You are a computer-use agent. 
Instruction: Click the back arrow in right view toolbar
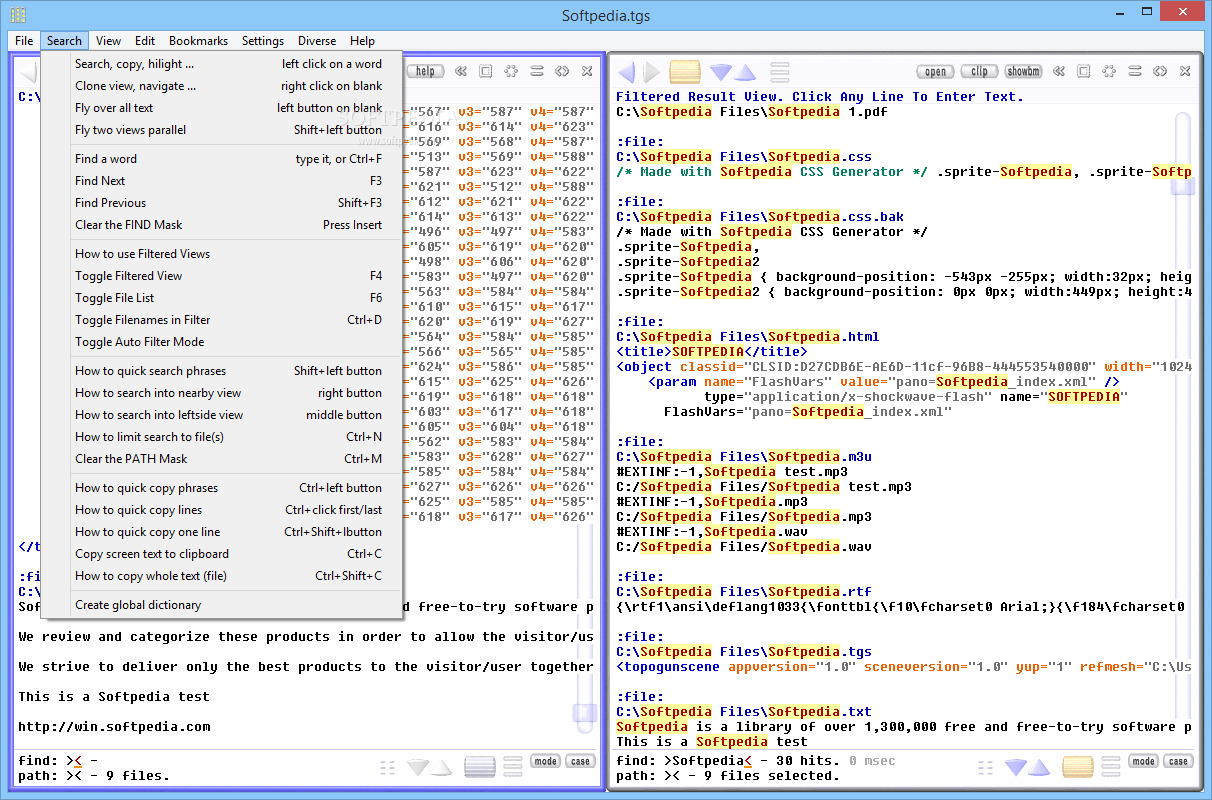[626, 72]
